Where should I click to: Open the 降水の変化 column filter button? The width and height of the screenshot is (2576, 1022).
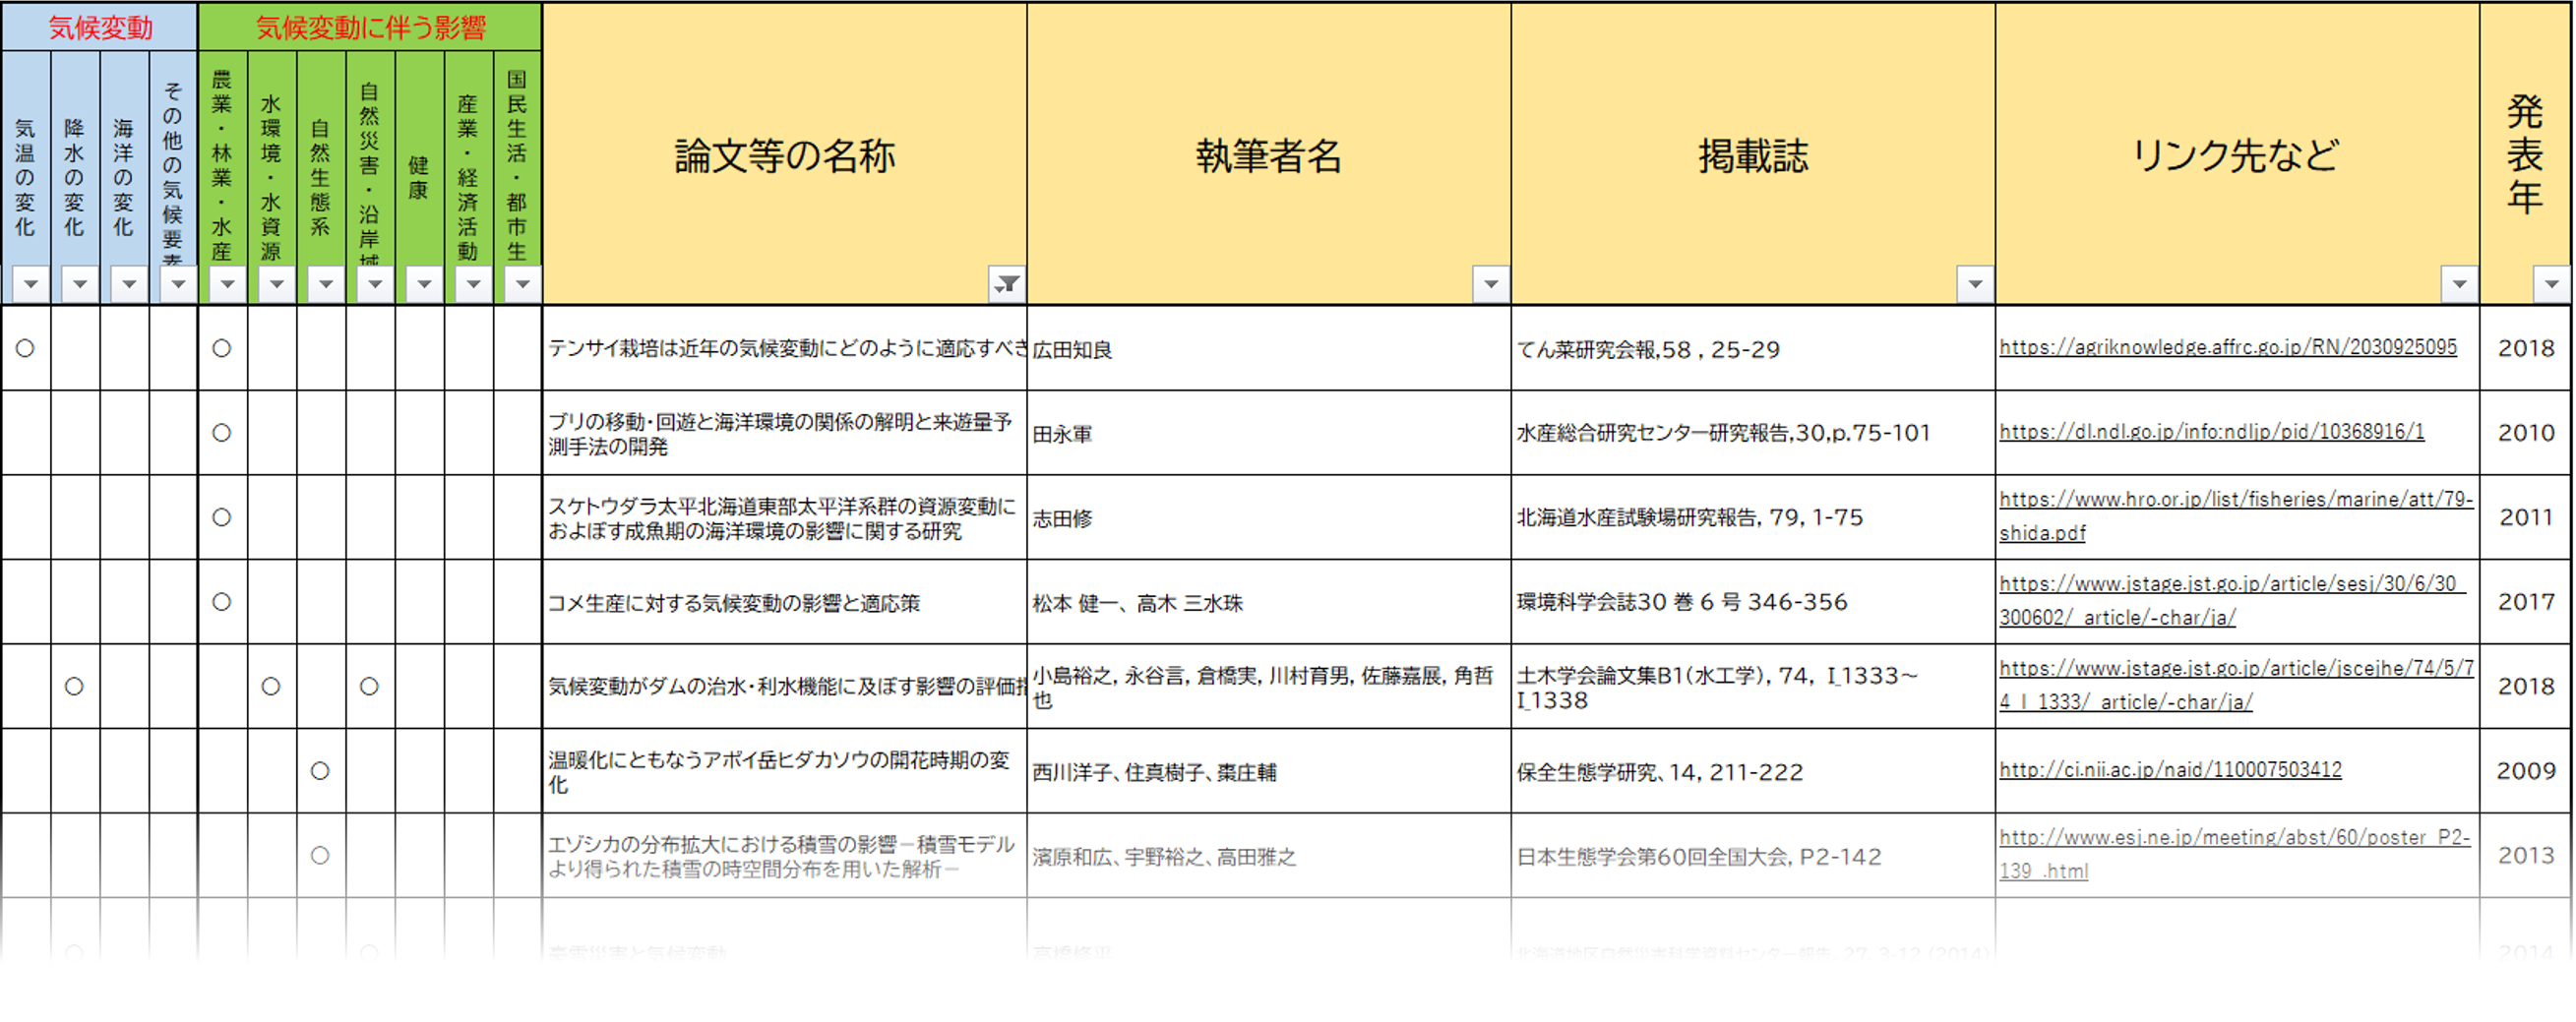(80, 284)
